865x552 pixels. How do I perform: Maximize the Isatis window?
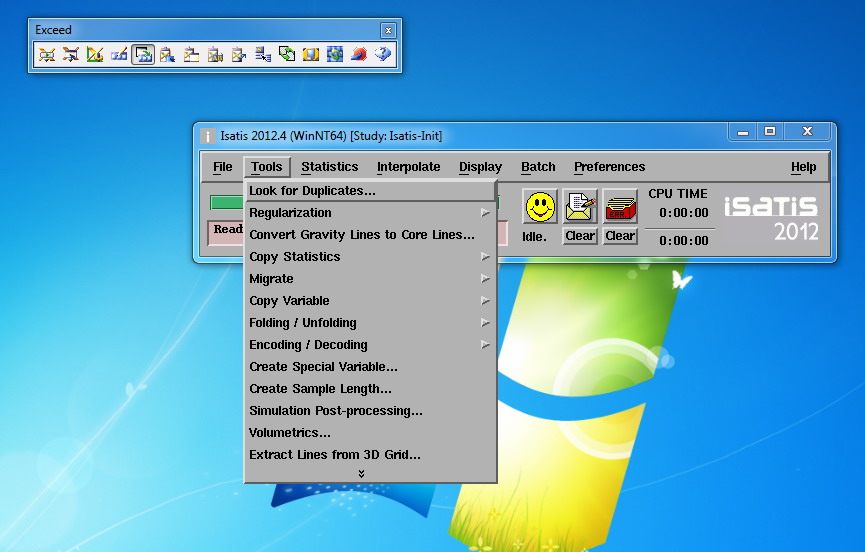click(x=770, y=131)
